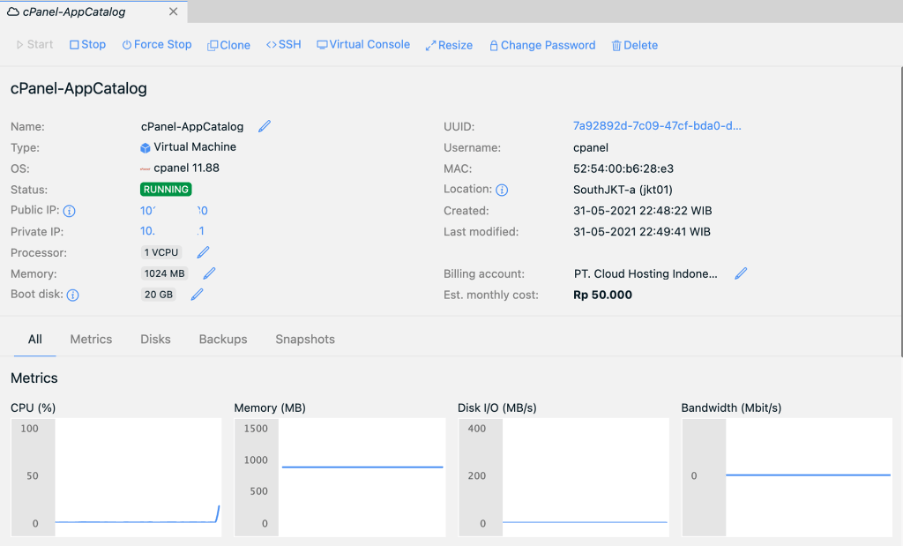Edit Memory via pencil icon
Image resolution: width=904 pixels, height=546 pixels.
coord(209,273)
